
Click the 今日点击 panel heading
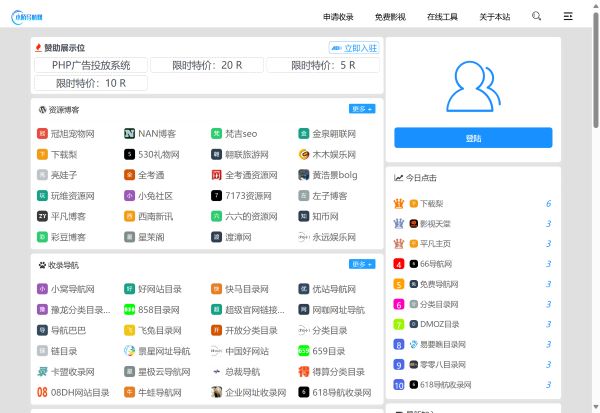(x=421, y=178)
